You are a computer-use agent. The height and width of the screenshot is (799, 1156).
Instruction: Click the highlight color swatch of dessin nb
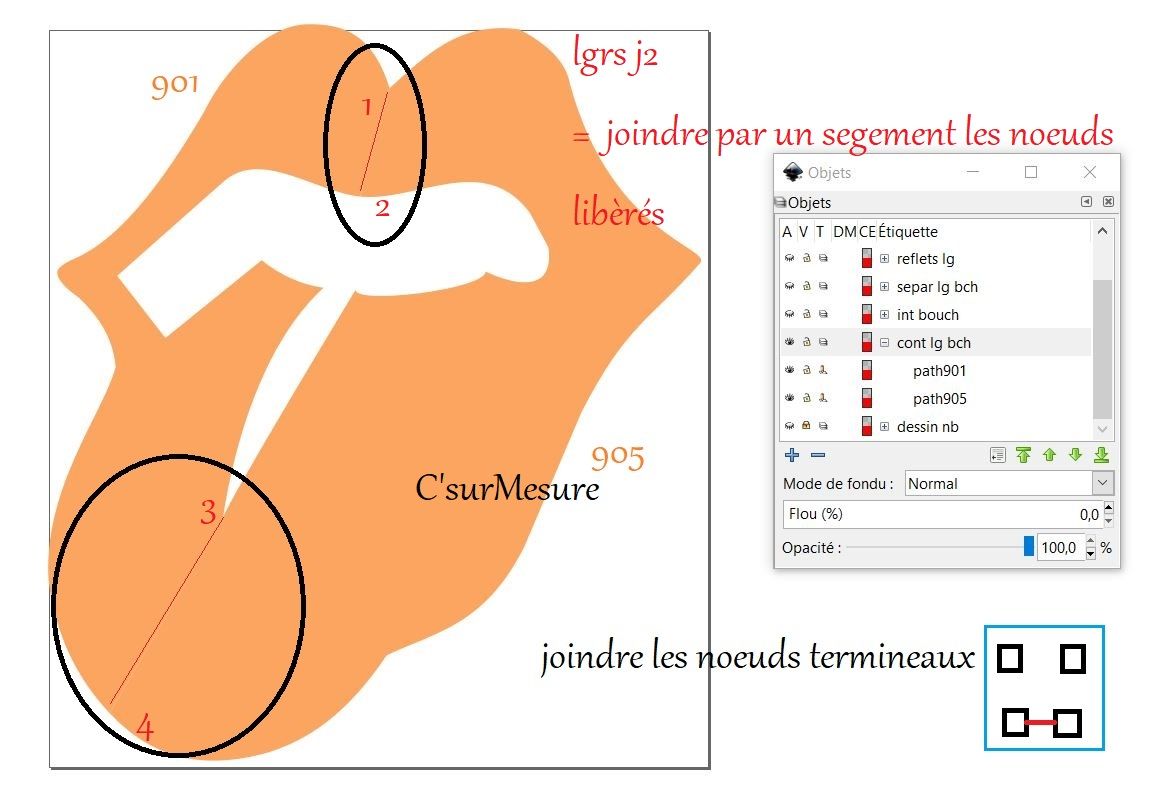coord(867,426)
